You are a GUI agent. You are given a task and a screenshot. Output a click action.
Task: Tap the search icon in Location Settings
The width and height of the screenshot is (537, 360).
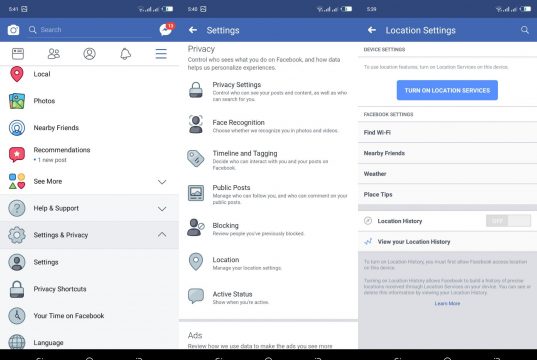[525, 30]
